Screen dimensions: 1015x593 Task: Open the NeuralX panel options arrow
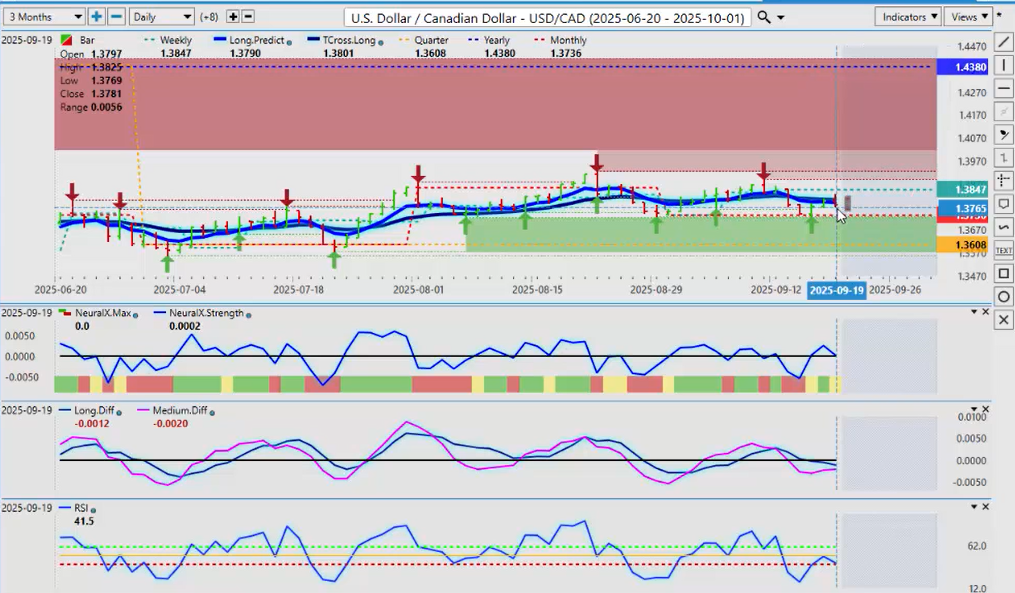click(974, 312)
